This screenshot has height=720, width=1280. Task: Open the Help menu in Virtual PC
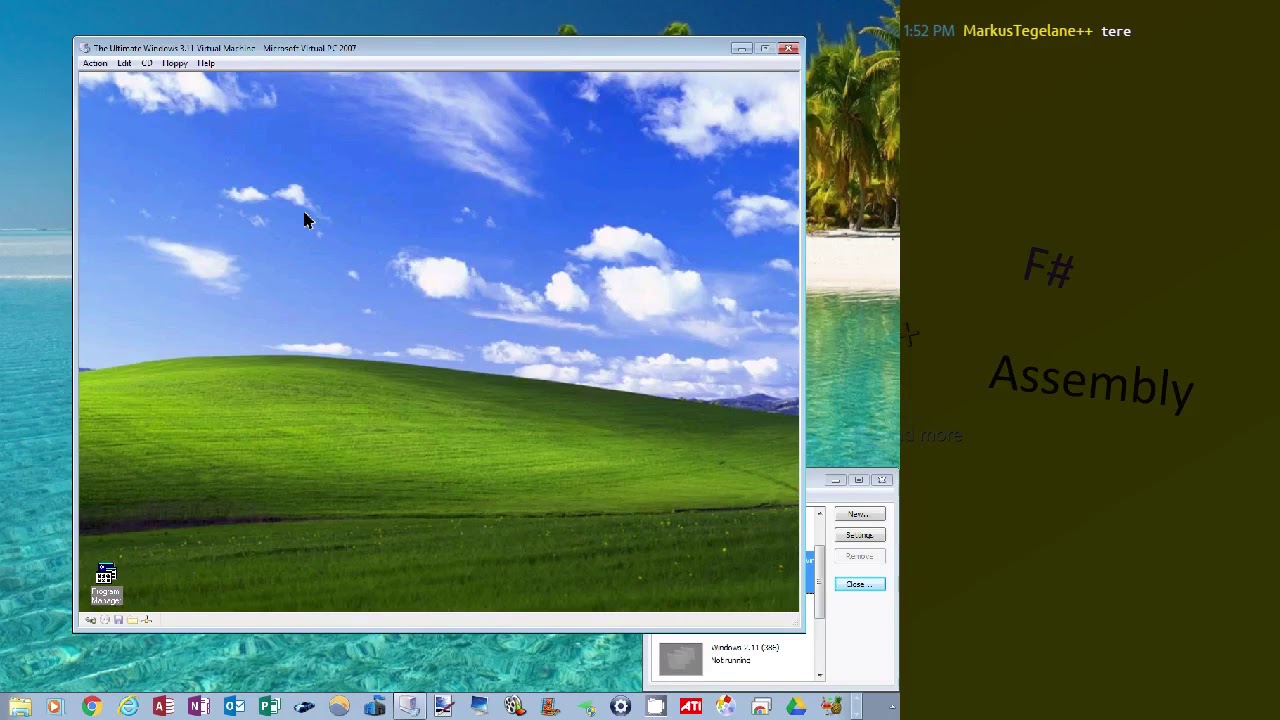coord(206,63)
